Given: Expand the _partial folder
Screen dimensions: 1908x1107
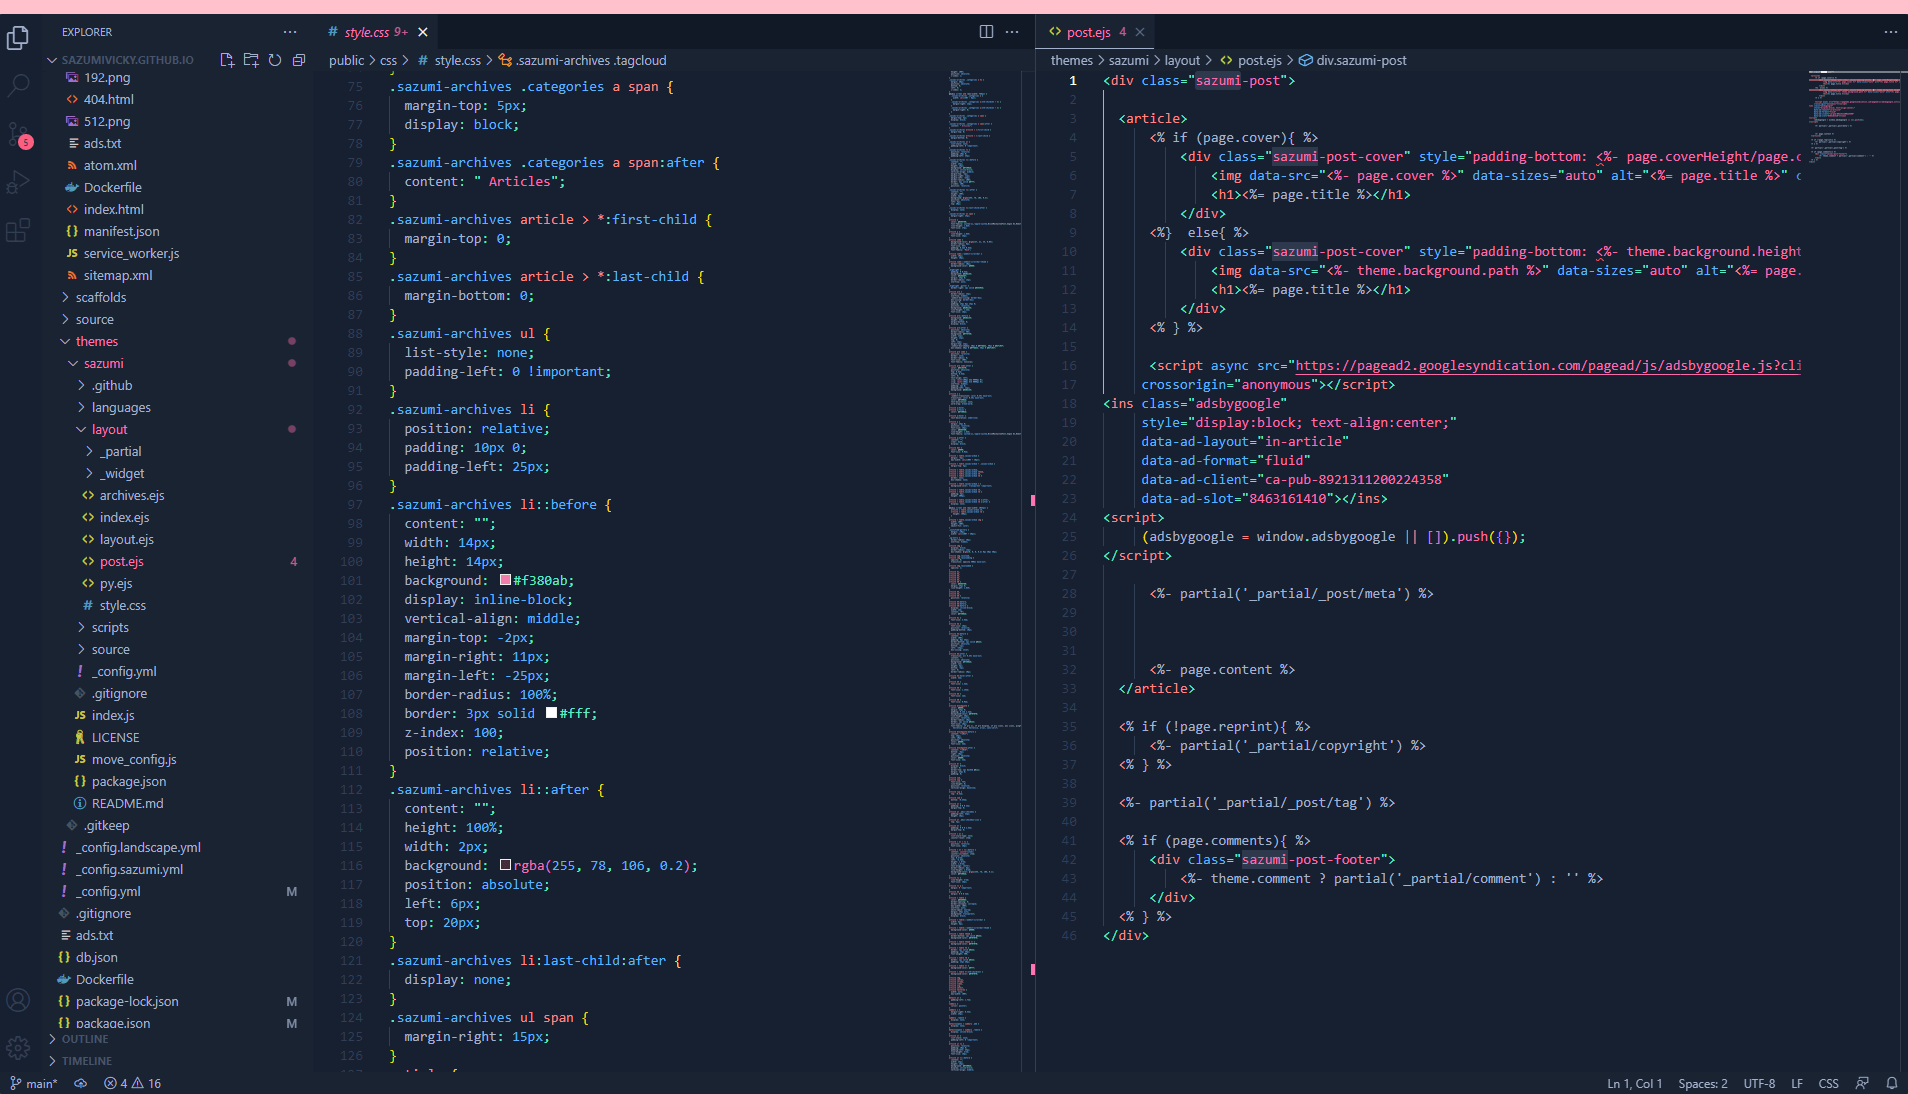Looking at the screenshot, I should tap(120, 451).
